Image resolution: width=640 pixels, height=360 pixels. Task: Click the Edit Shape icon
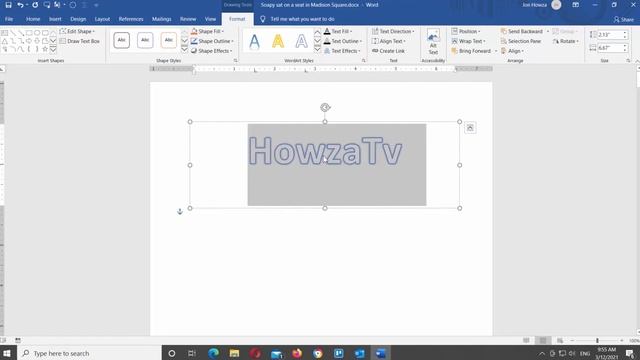click(x=62, y=31)
